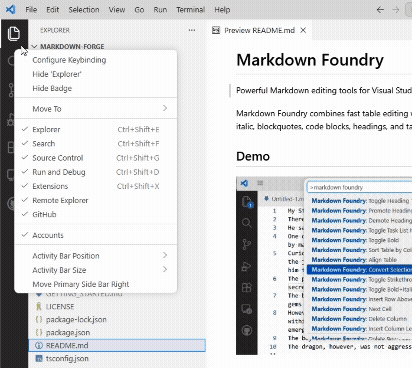Select README.md in the explorer
The height and width of the screenshot is (368, 412).
point(117,345)
